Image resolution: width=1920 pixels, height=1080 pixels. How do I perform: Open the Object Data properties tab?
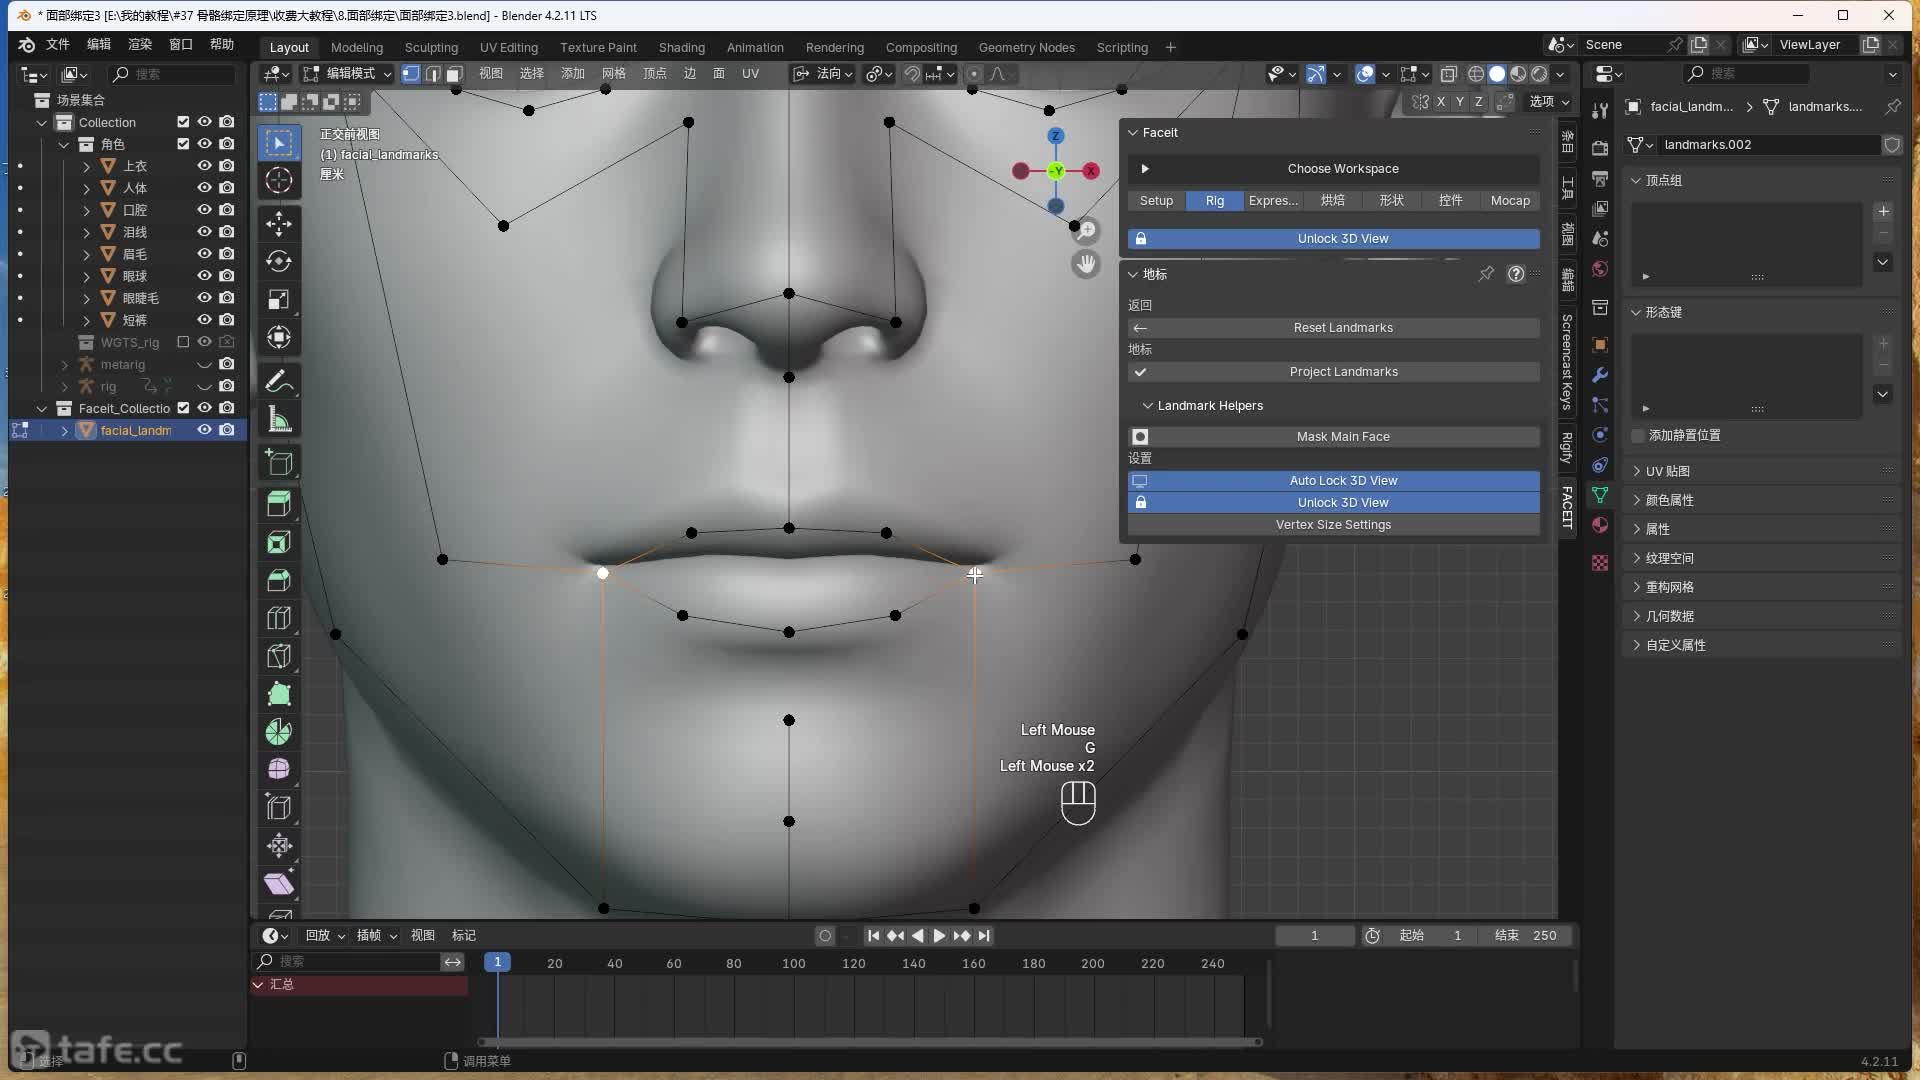click(1600, 495)
